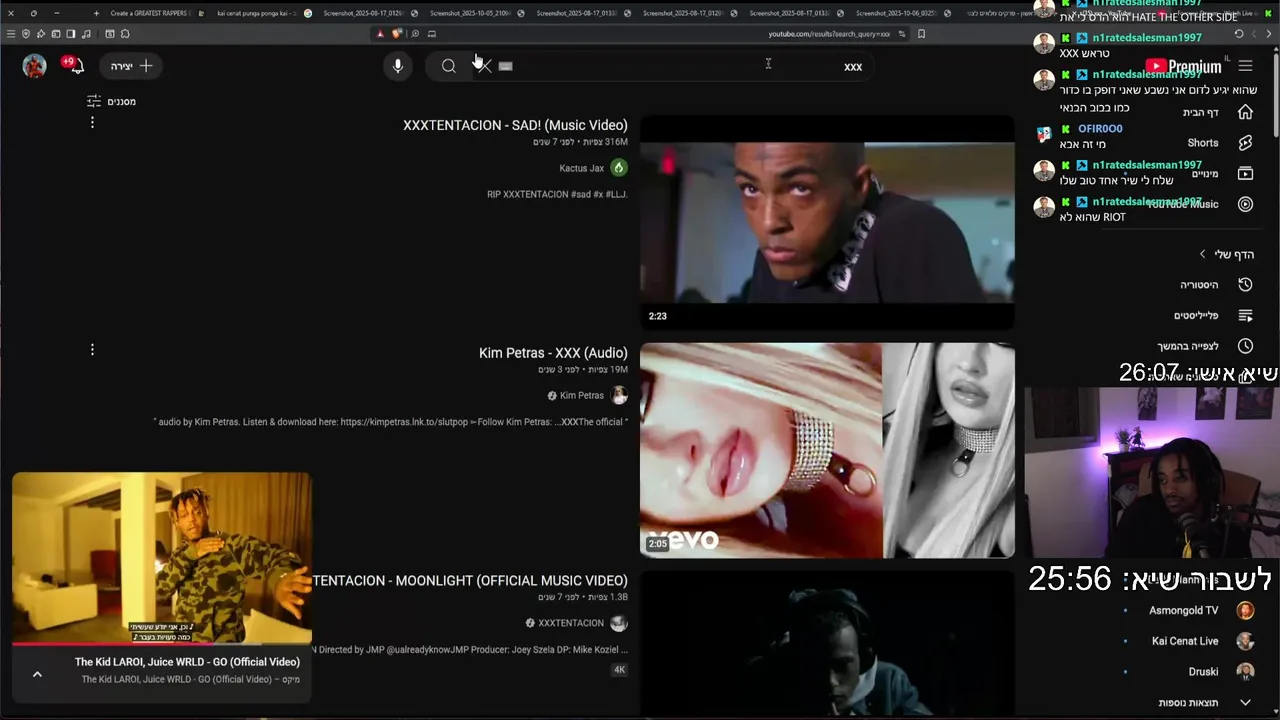Image resolution: width=1280 pixels, height=720 pixels.
Task: Open the Kactus Jax channel avatar
Action: pos(619,168)
